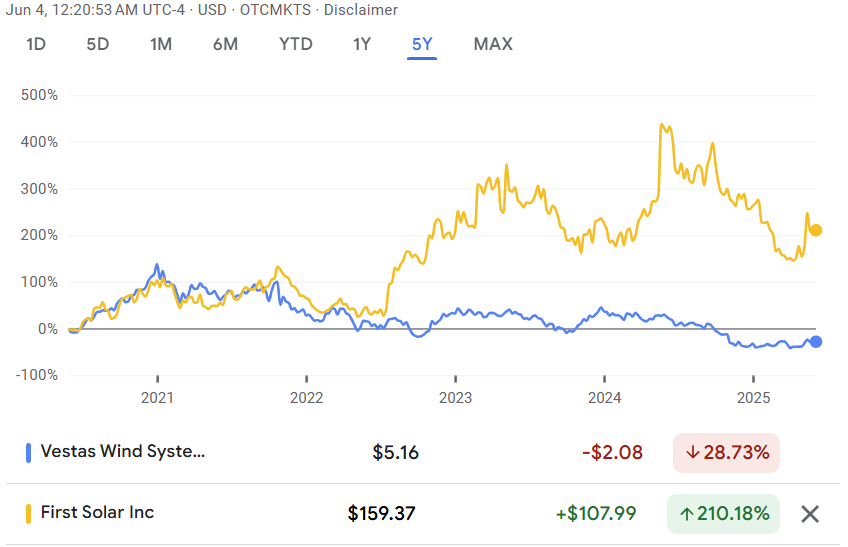Viewport: 848px width, 547px height.
Task: Click the yellow endpoint dot on chart
Action: [816, 230]
